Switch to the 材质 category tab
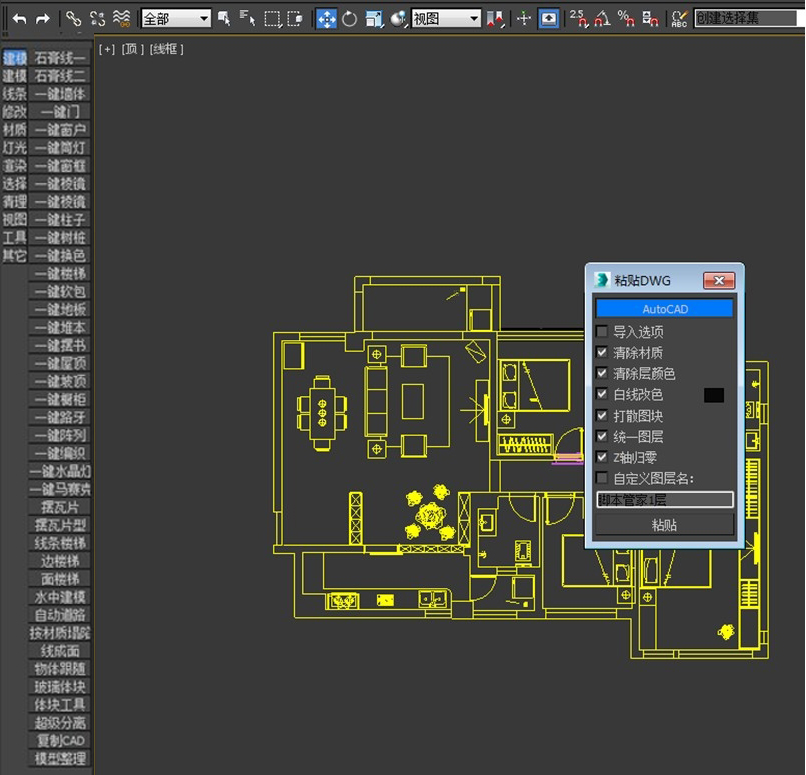 click(14, 130)
